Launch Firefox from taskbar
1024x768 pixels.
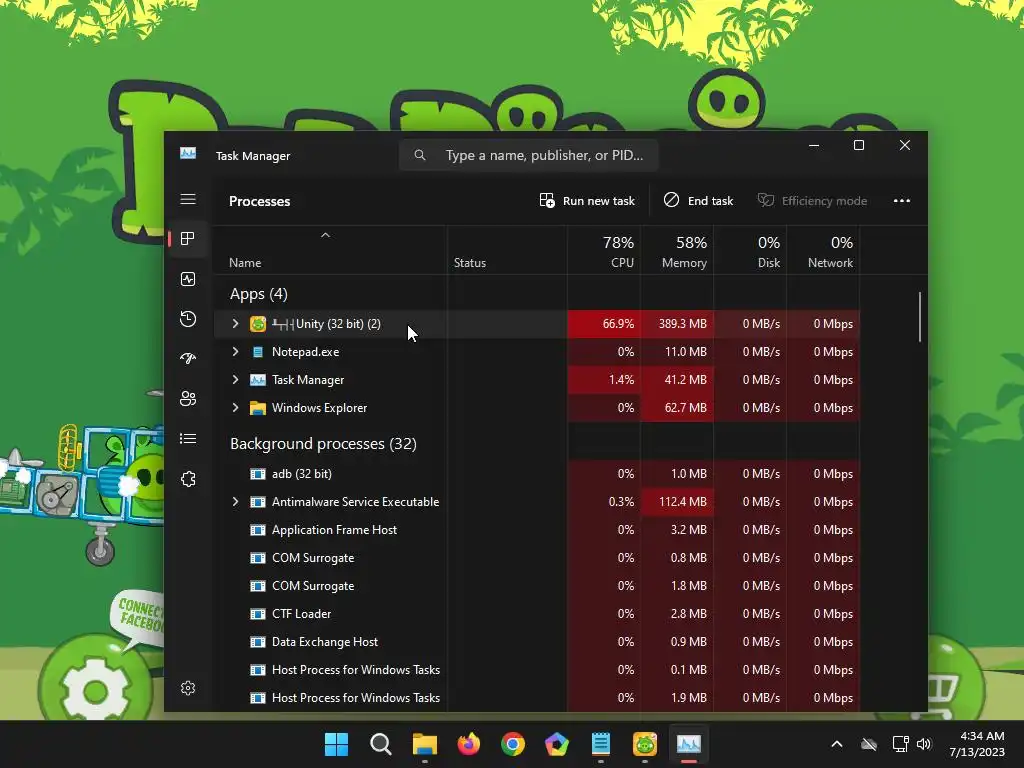[469, 744]
